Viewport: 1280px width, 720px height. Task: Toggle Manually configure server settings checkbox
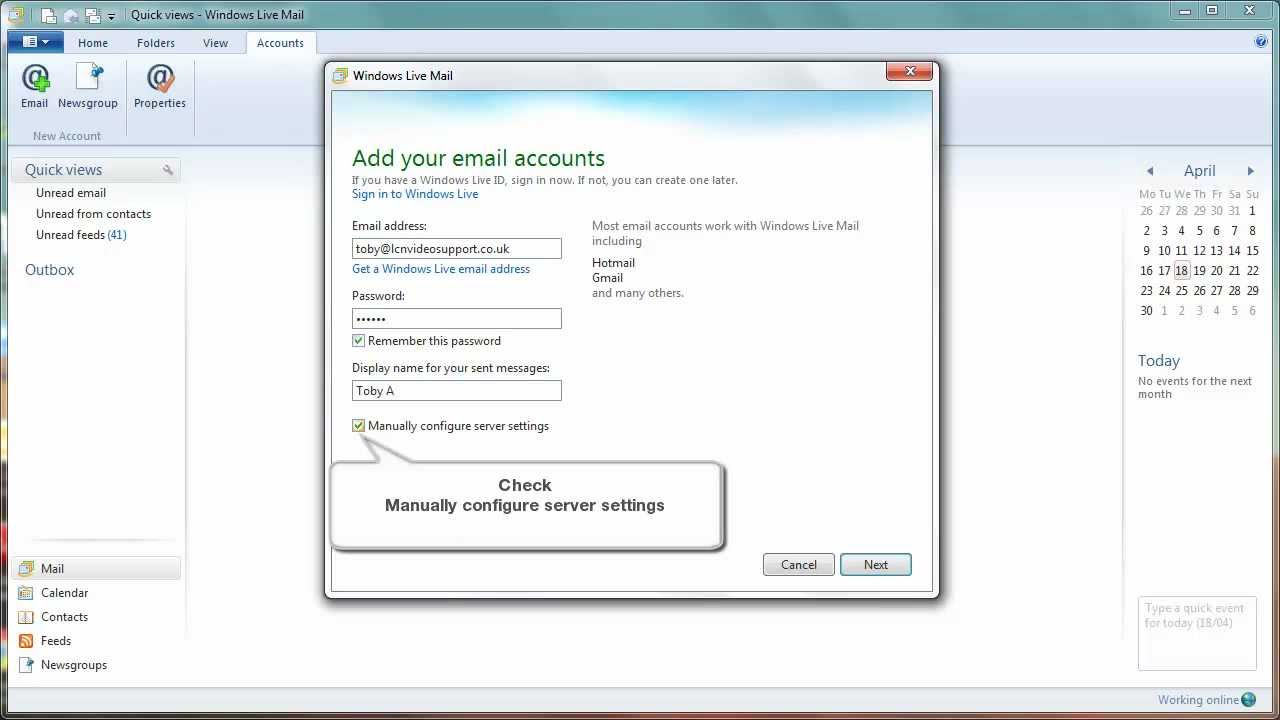359,426
